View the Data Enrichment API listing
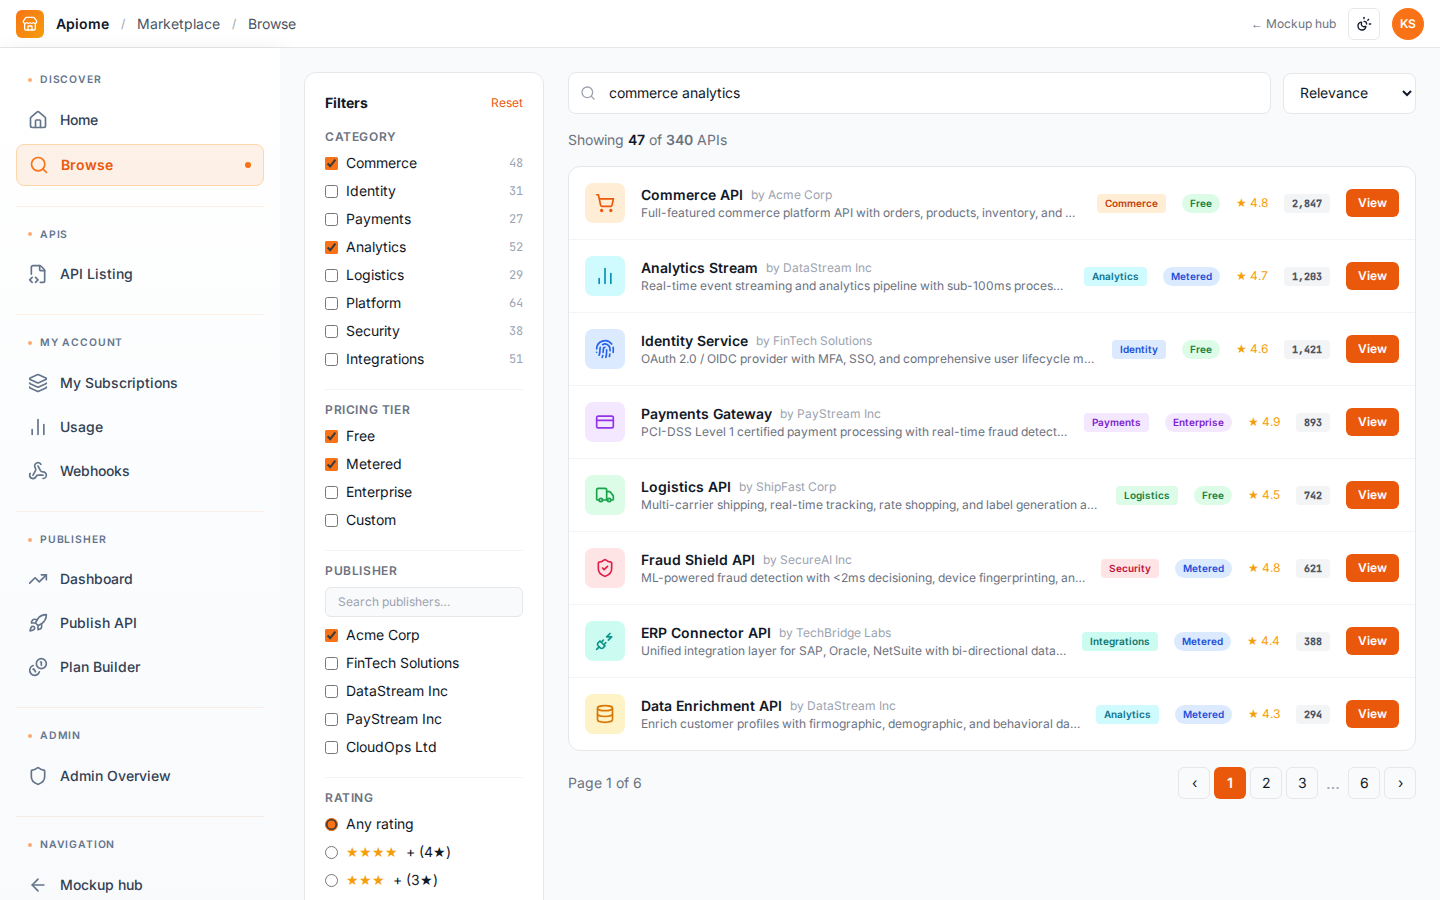The height and width of the screenshot is (900, 1440). click(x=1372, y=714)
